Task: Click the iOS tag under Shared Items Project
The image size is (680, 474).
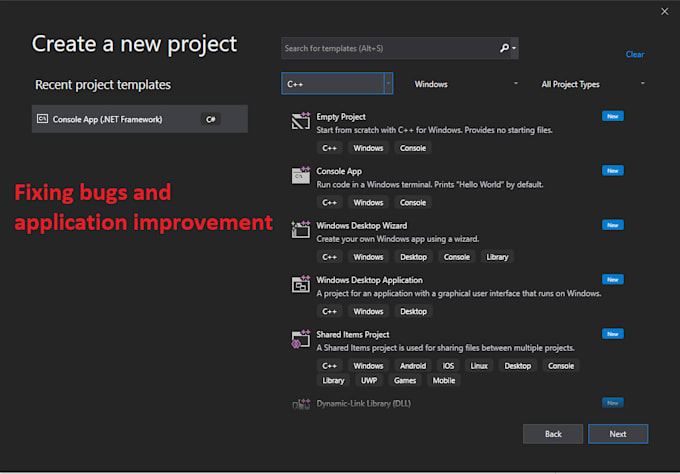Action: pos(448,366)
